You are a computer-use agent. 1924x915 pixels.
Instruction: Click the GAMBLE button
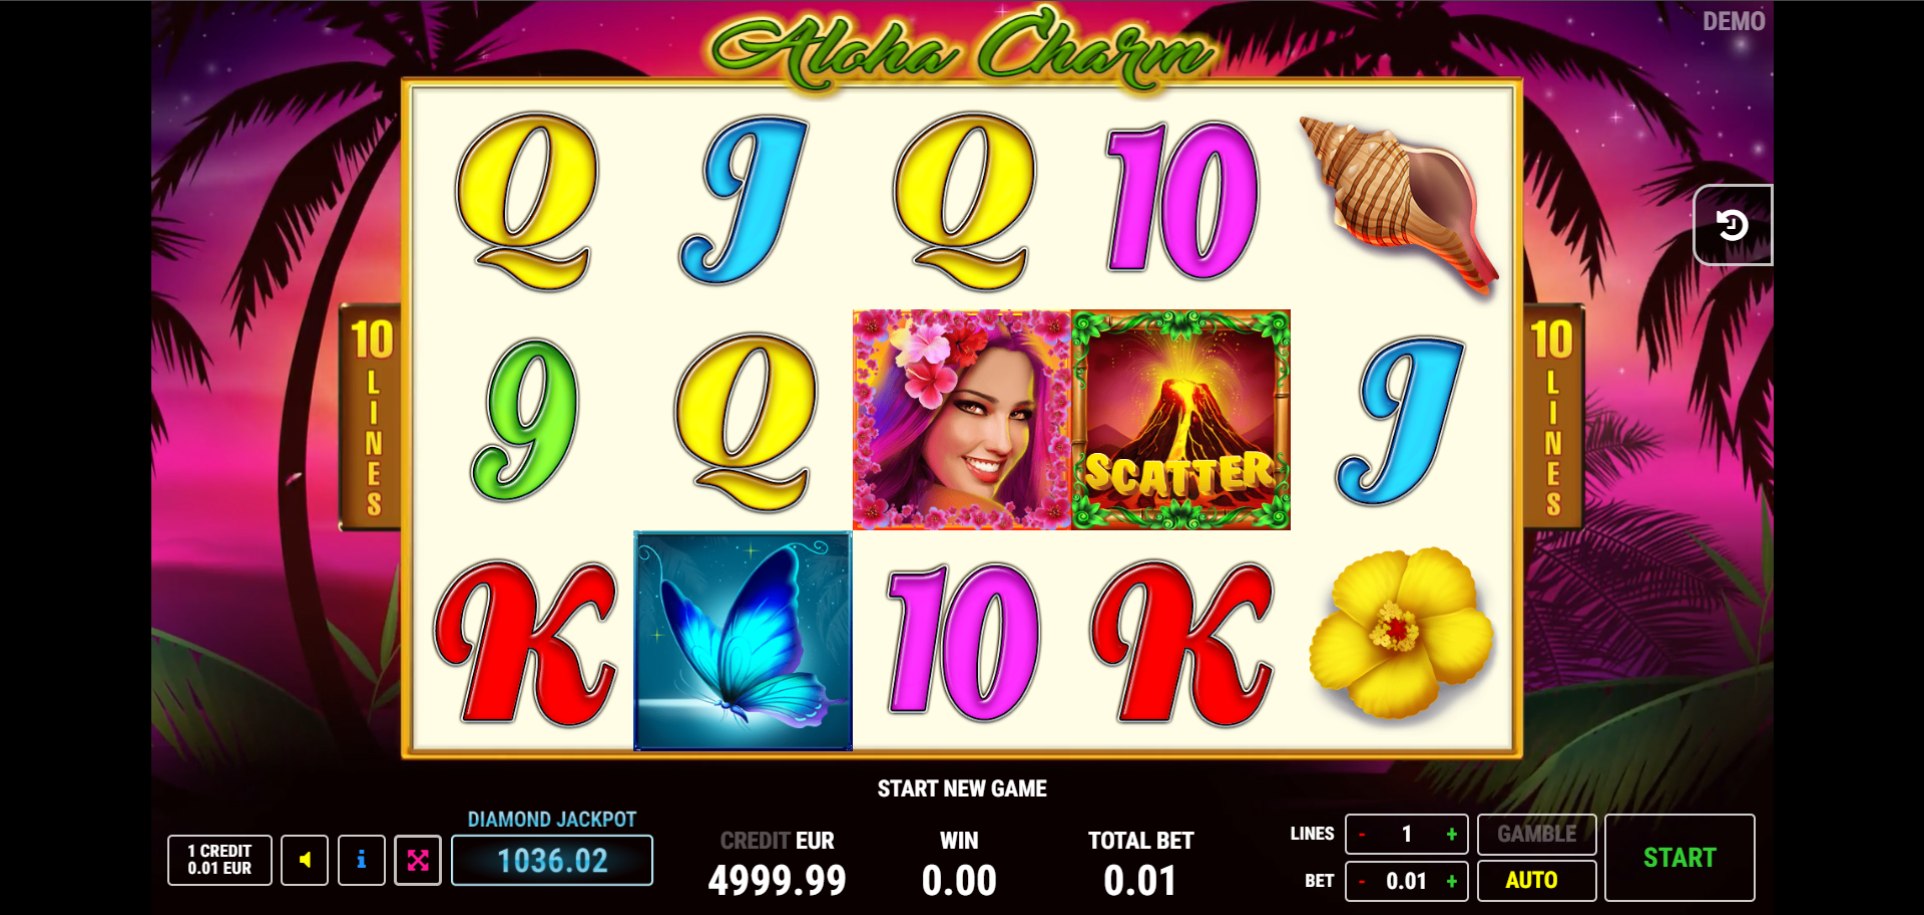click(1536, 834)
